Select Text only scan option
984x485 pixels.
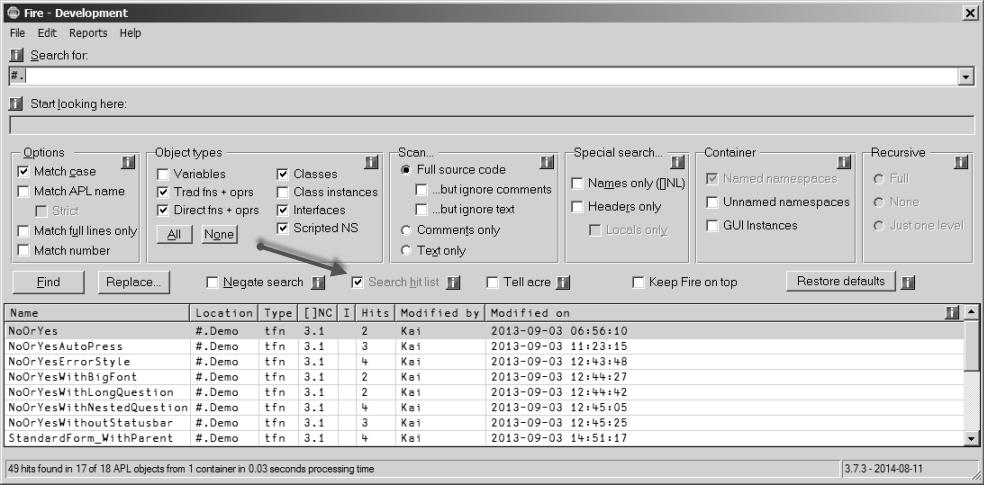(x=406, y=250)
